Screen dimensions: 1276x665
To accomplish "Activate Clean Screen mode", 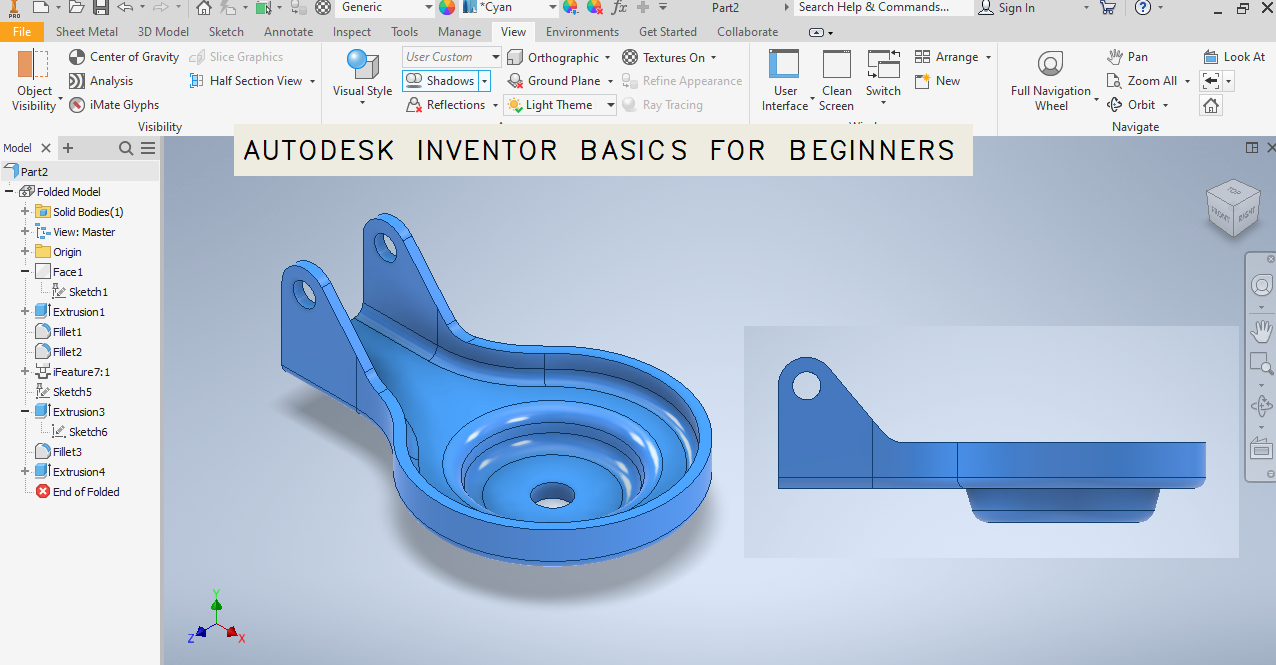I will pos(836,80).
